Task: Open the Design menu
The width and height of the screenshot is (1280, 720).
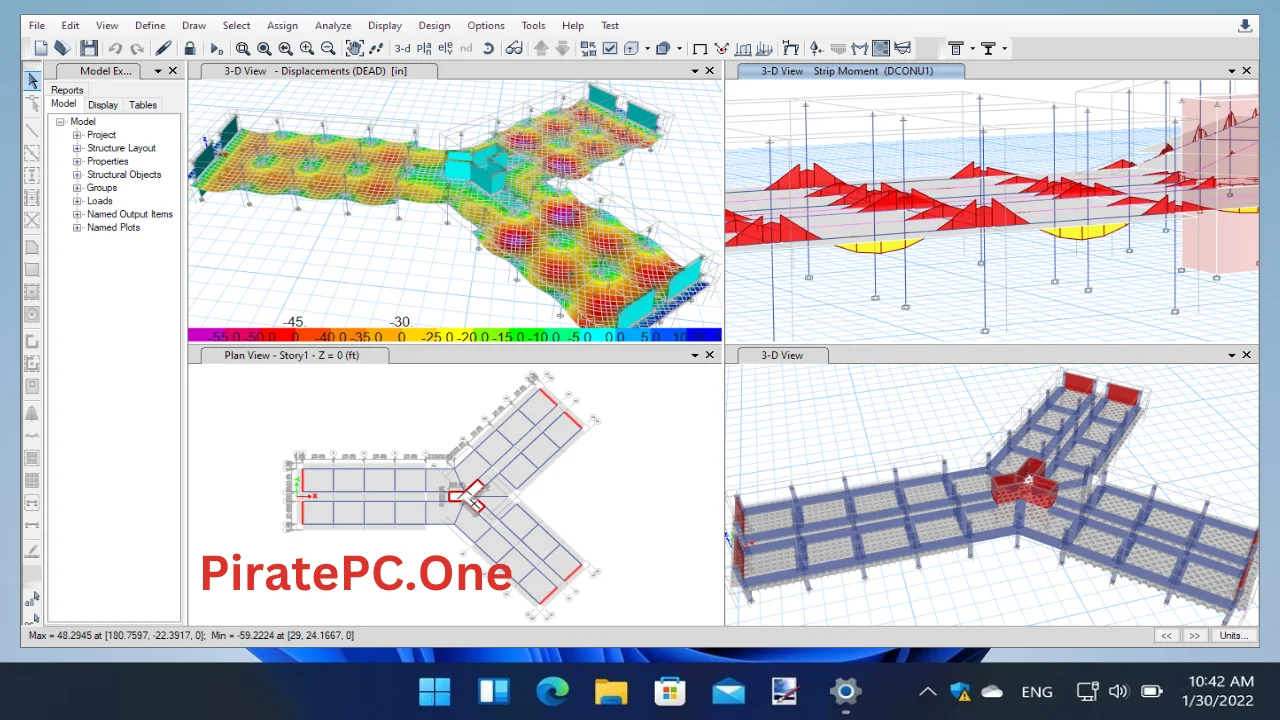Action: pyautogui.click(x=434, y=25)
